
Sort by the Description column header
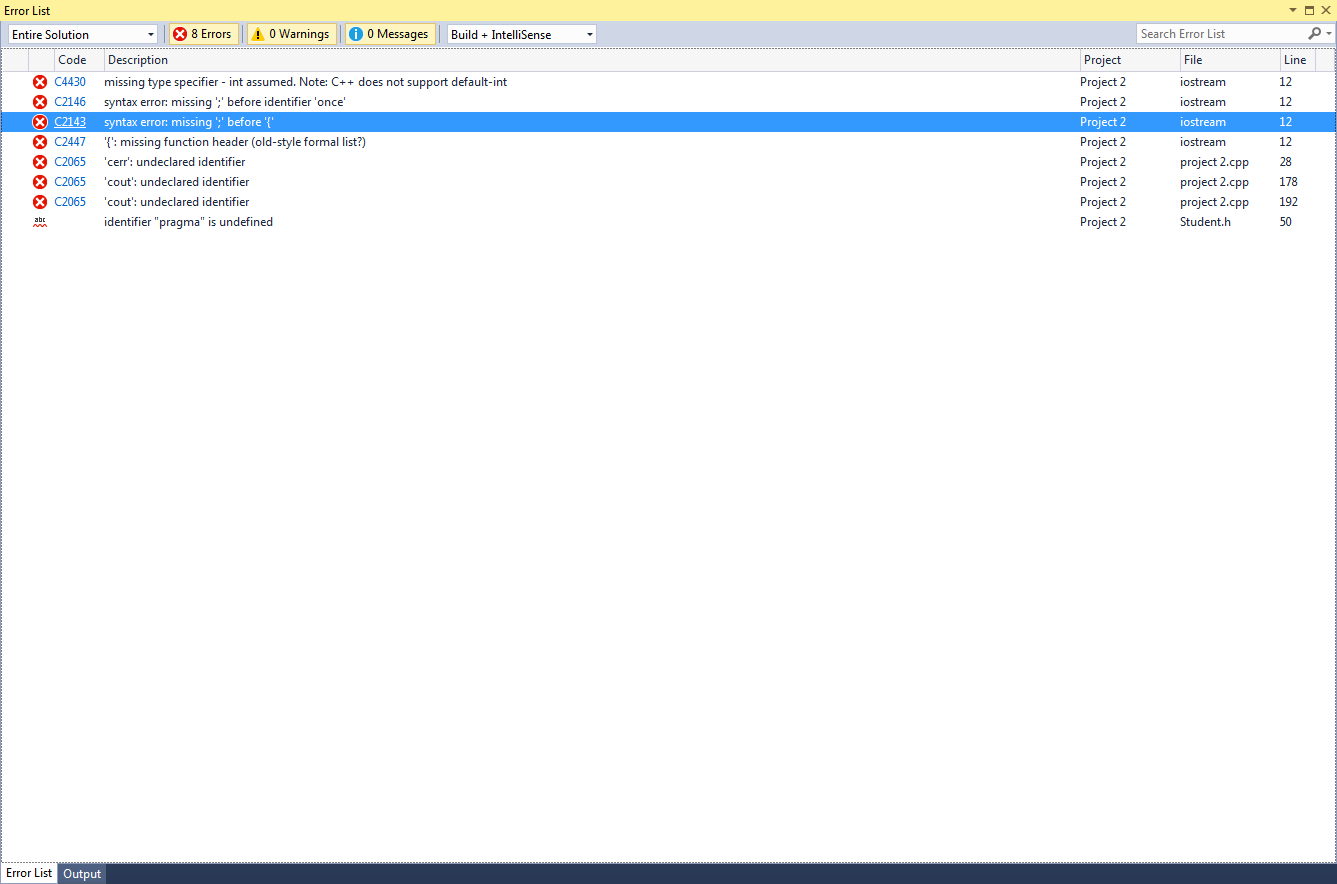[x=592, y=60]
